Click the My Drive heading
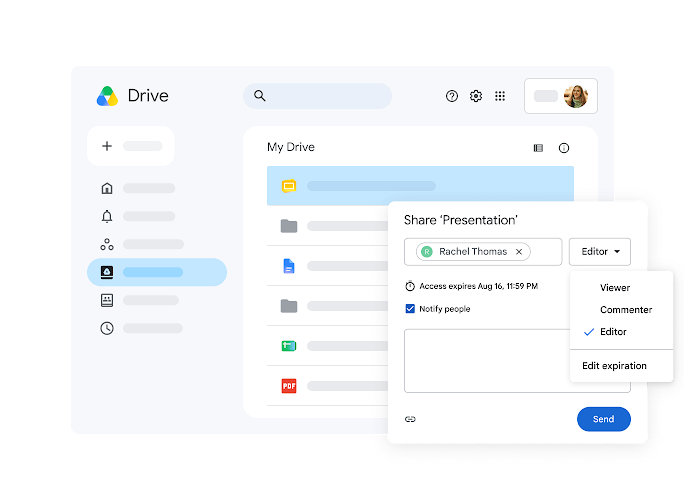684x500 pixels. pos(291,147)
